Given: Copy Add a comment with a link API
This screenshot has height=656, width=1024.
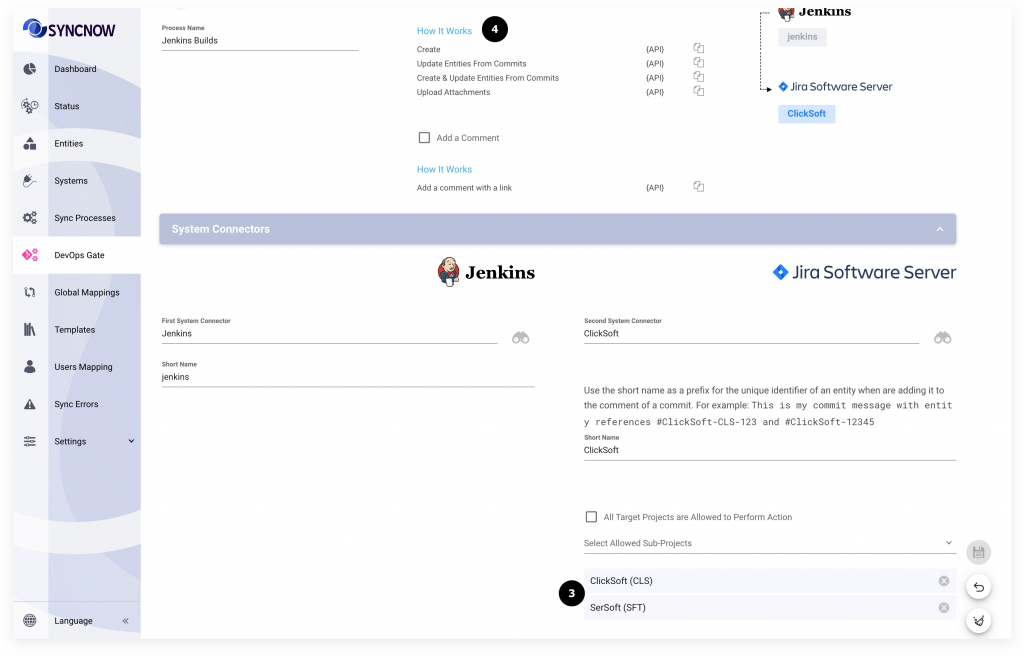Looking at the screenshot, I should click(x=698, y=187).
